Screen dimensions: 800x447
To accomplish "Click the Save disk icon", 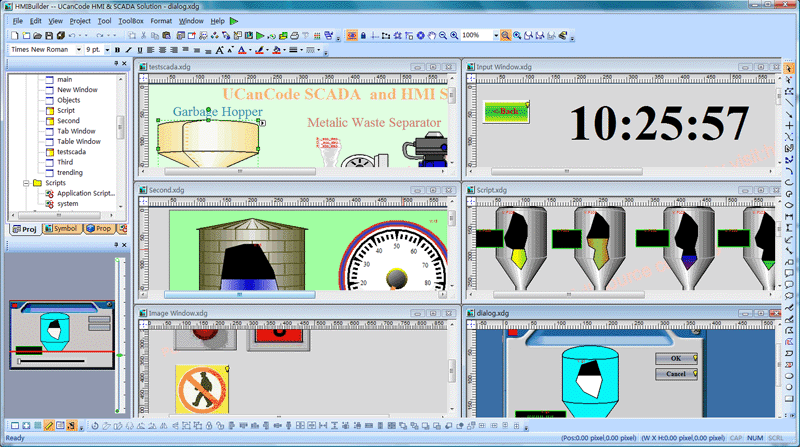I will [x=49, y=35].
